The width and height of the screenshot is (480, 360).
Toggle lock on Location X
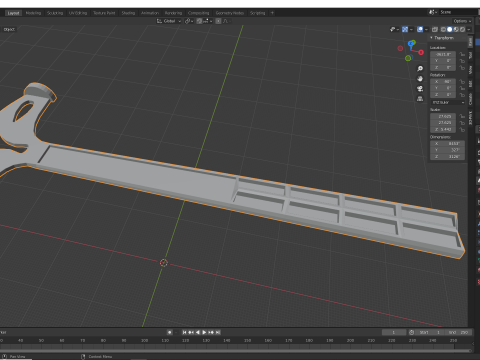click(x=462, y=54)
